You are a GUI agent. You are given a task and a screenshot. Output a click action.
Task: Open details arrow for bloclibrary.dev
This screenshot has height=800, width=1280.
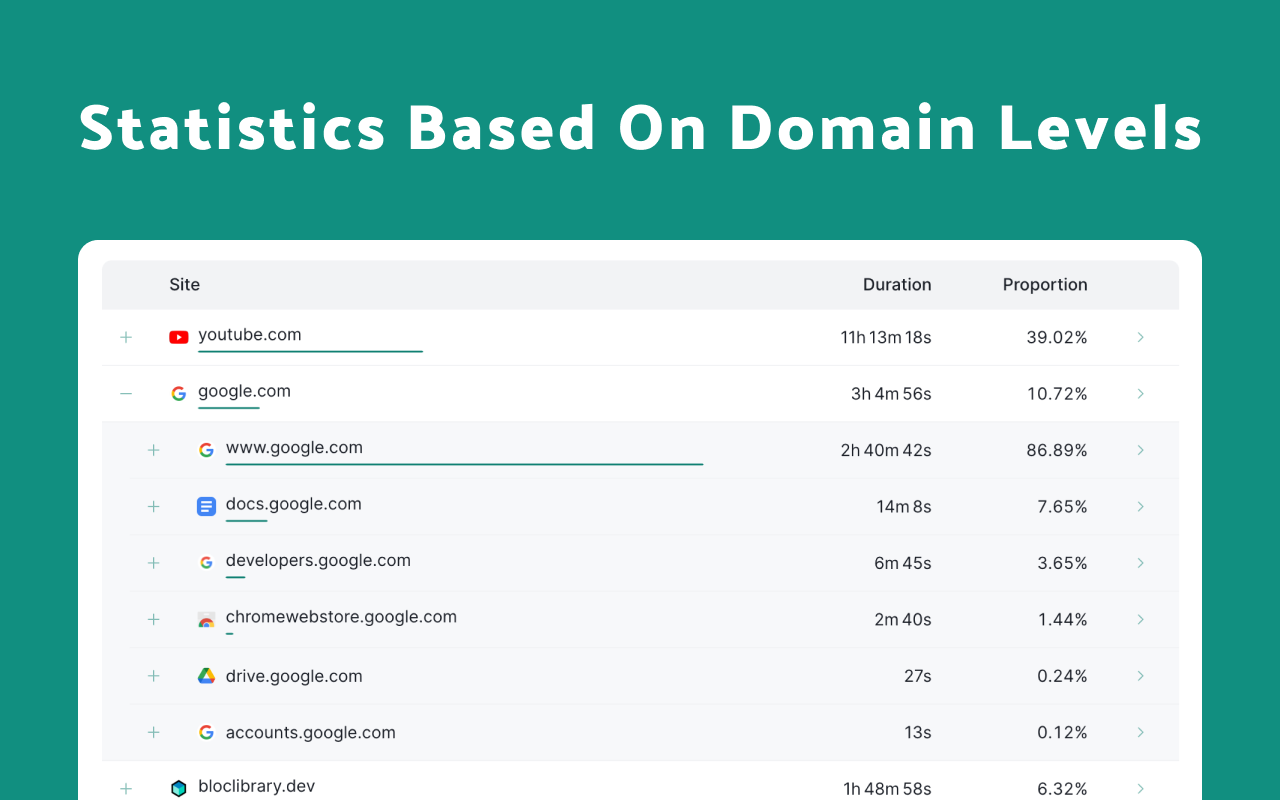click(1141, 789)
